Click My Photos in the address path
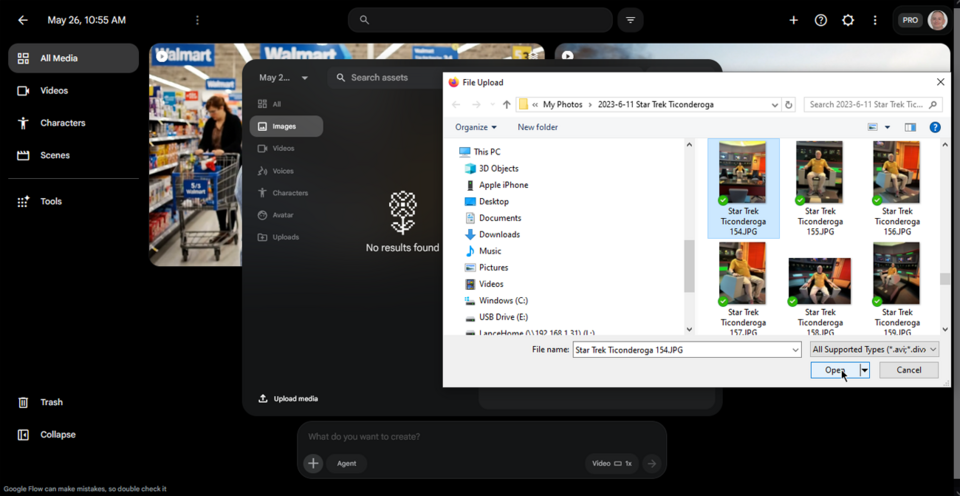This screenshot has width=960, height=496. pos(563,105)
